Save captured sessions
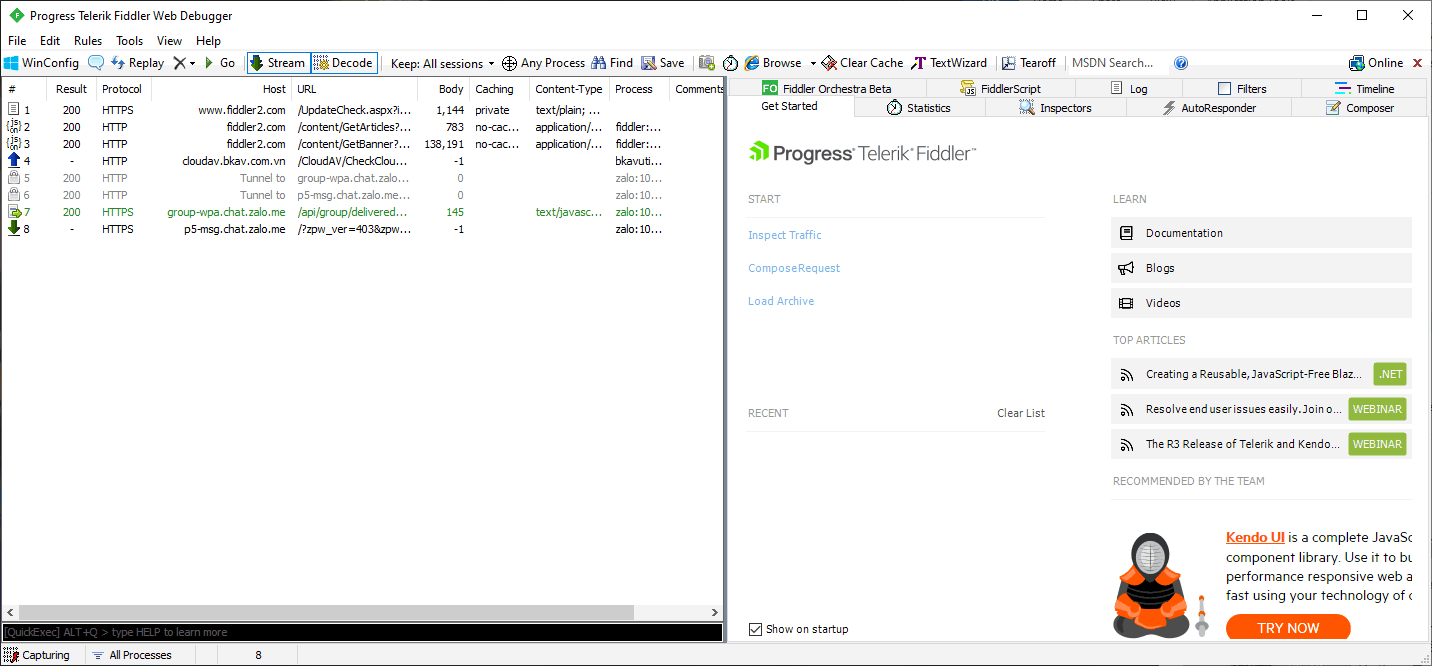1432x666 pixels. point(662,62)
